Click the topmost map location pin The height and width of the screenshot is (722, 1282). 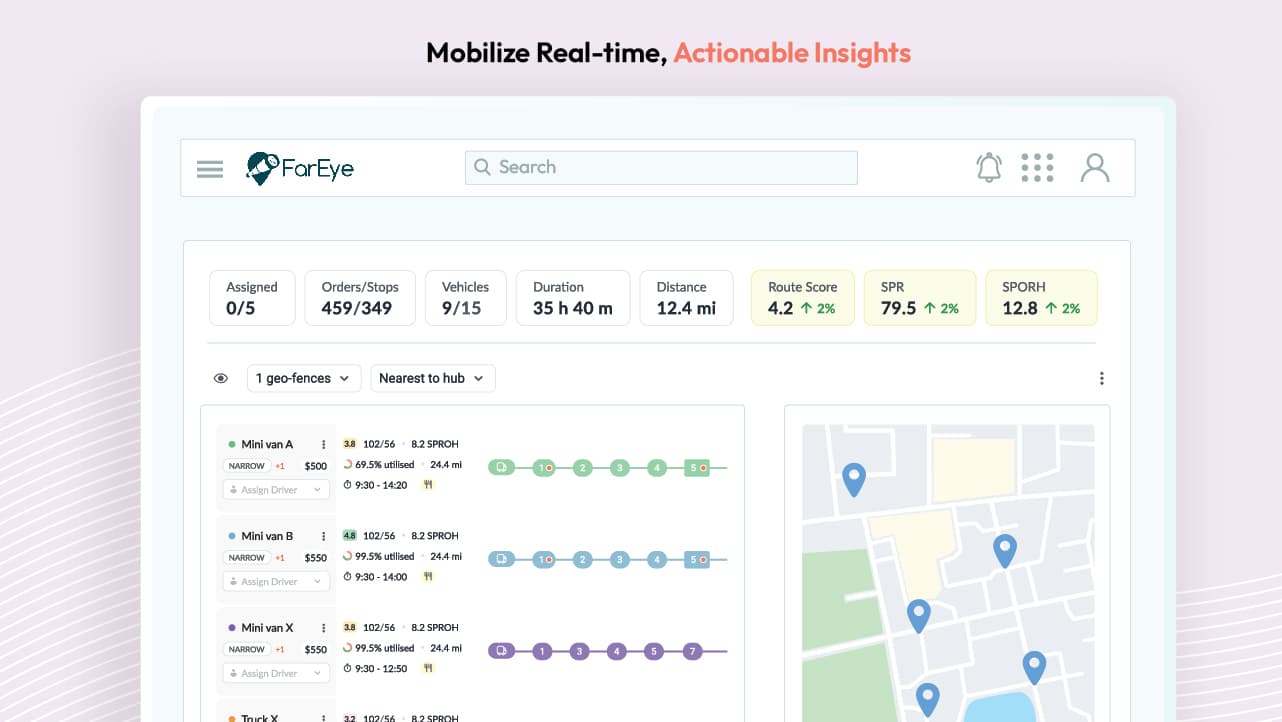[x=853, y=480]
